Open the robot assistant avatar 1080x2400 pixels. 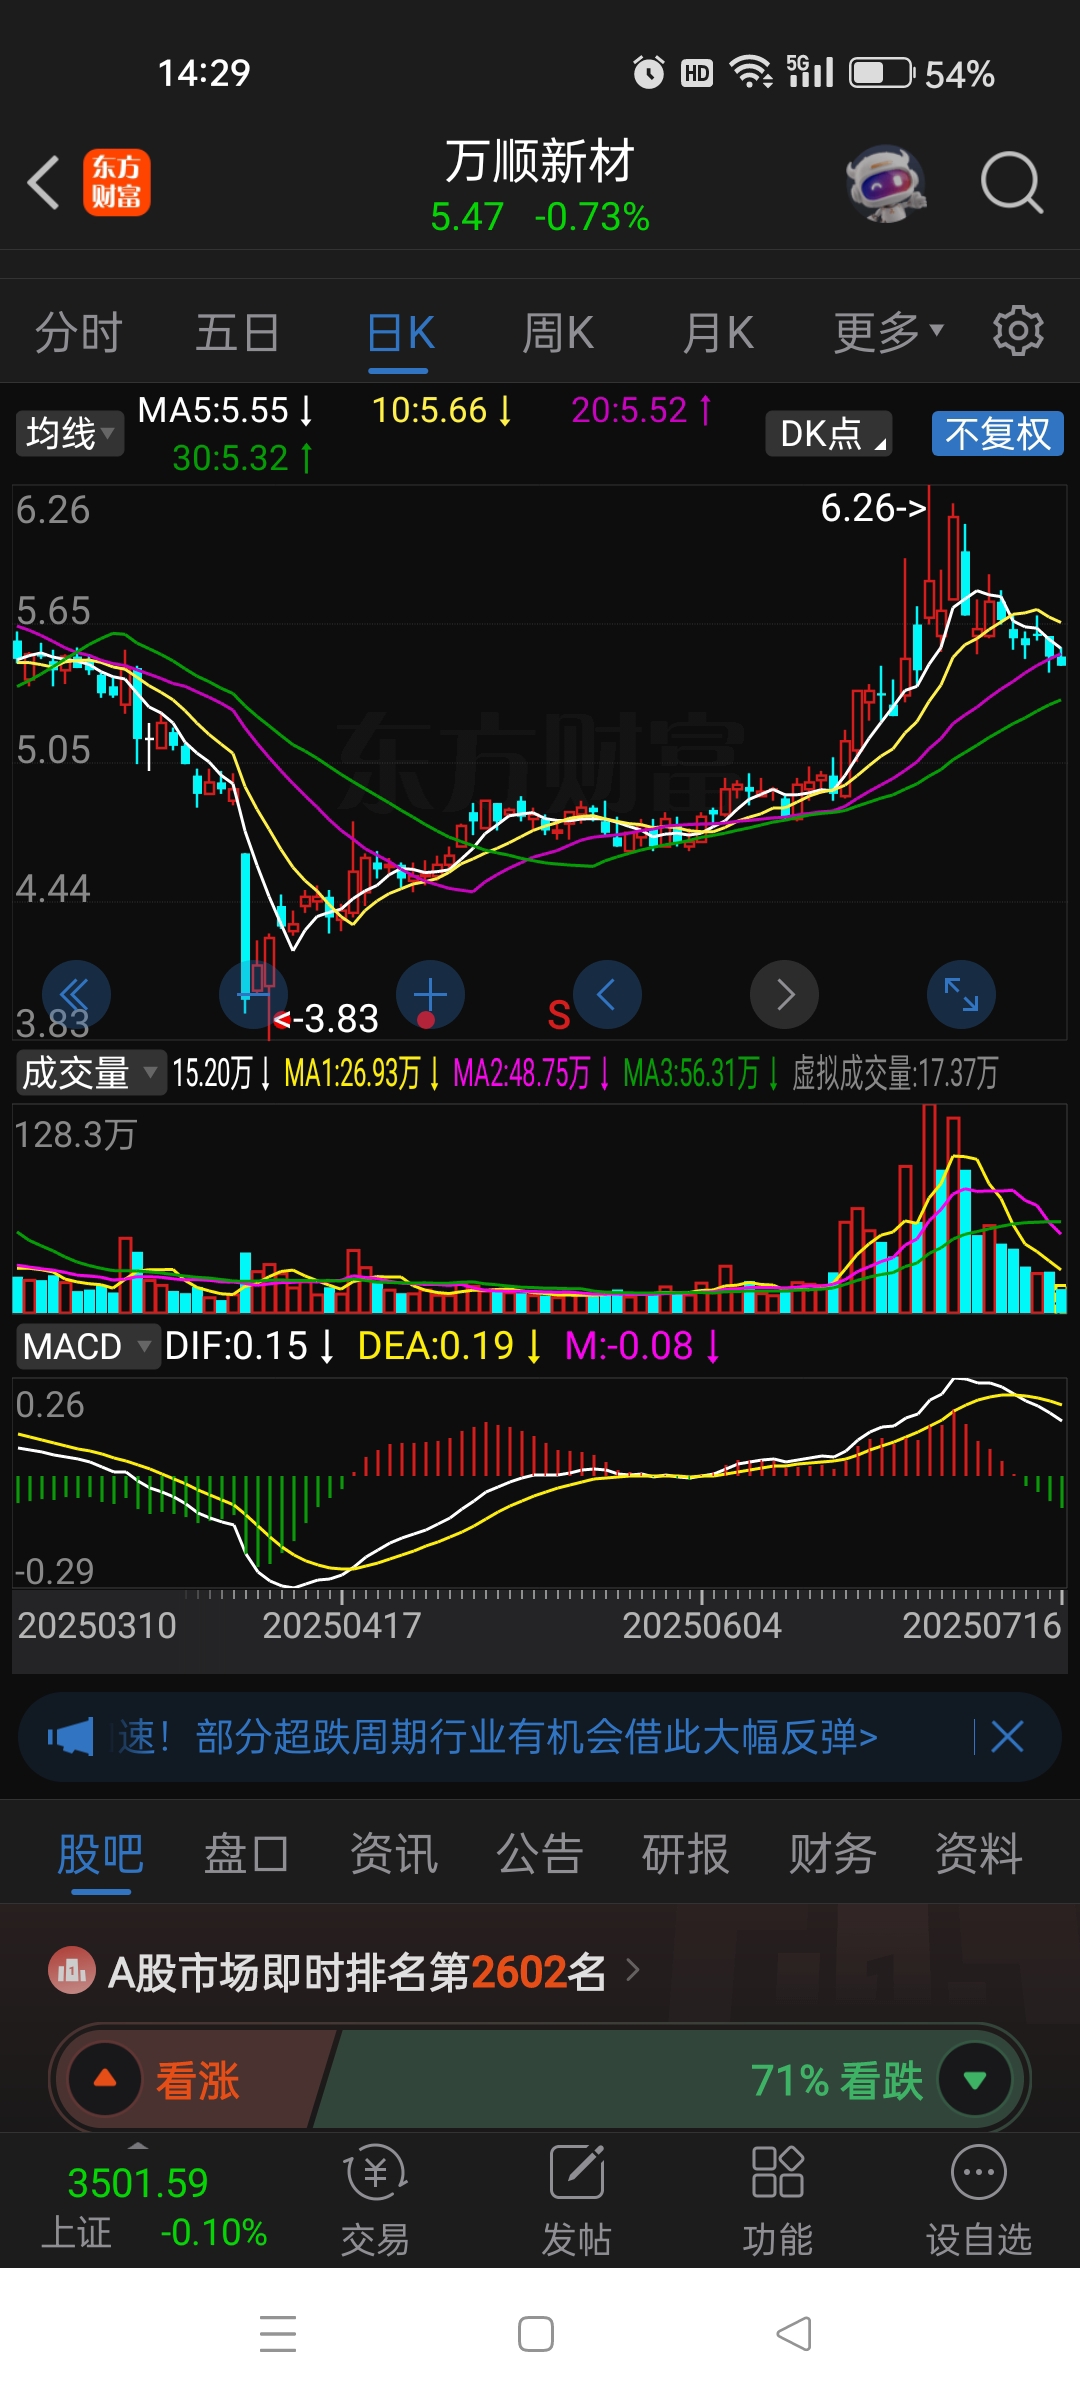point(886,183)
